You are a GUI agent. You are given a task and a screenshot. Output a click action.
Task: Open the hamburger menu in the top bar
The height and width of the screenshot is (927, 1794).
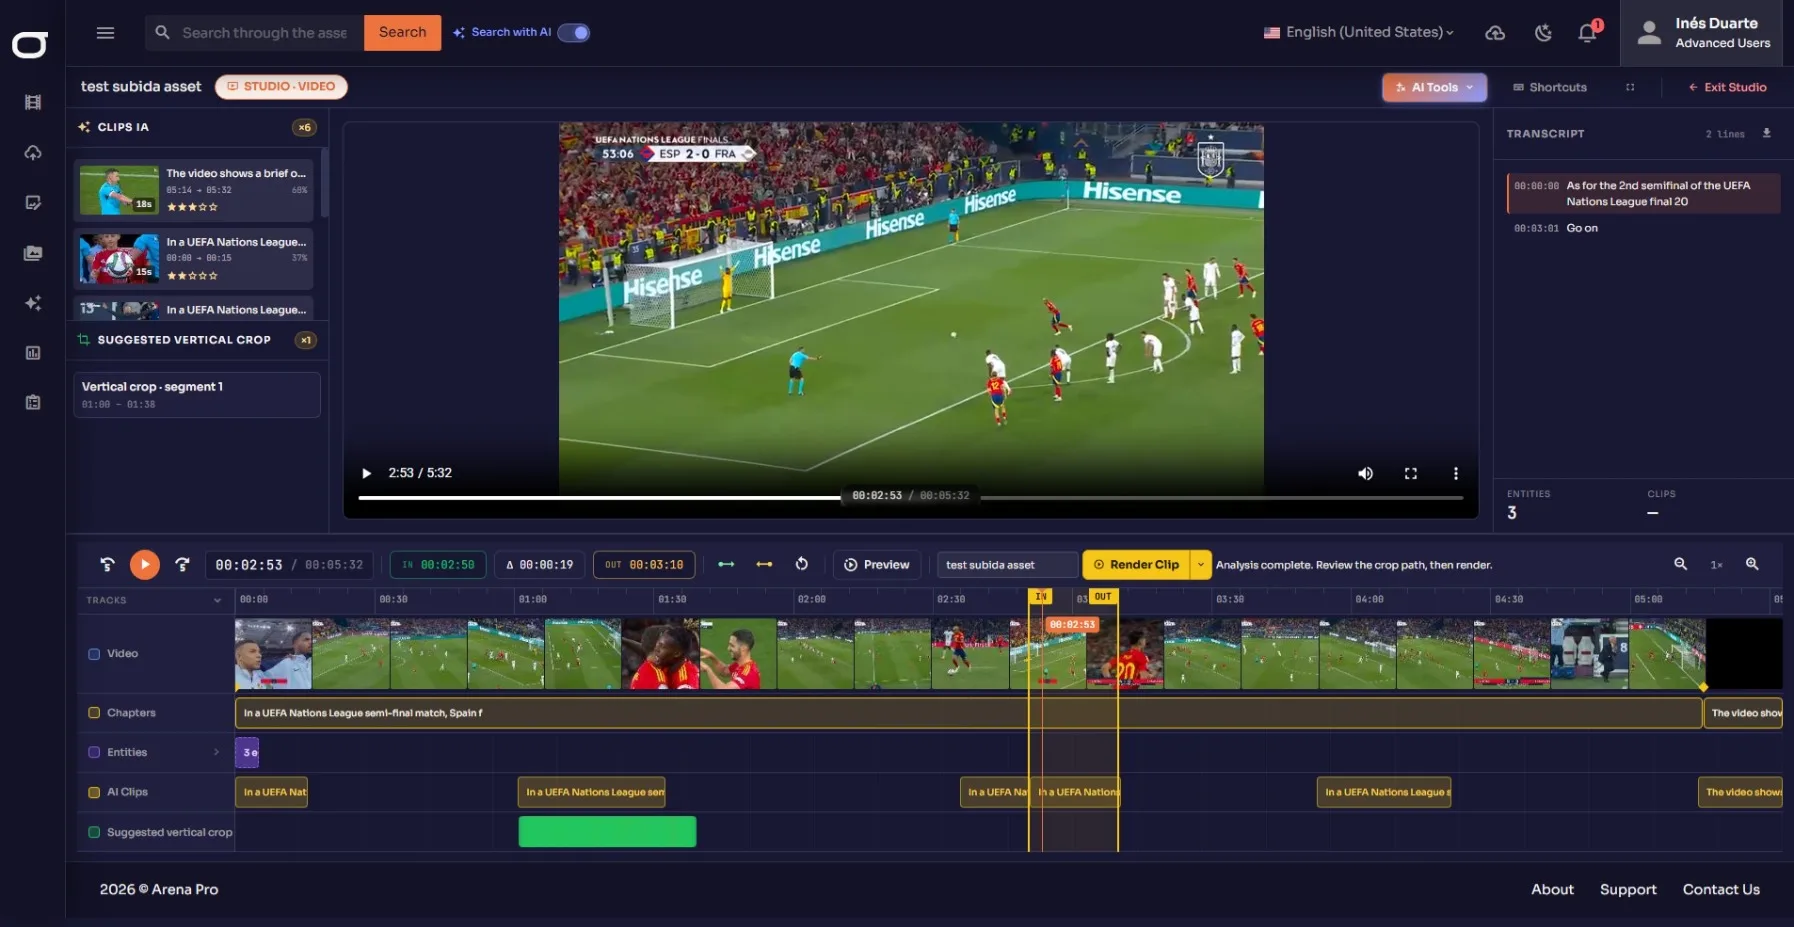(105, 33)
